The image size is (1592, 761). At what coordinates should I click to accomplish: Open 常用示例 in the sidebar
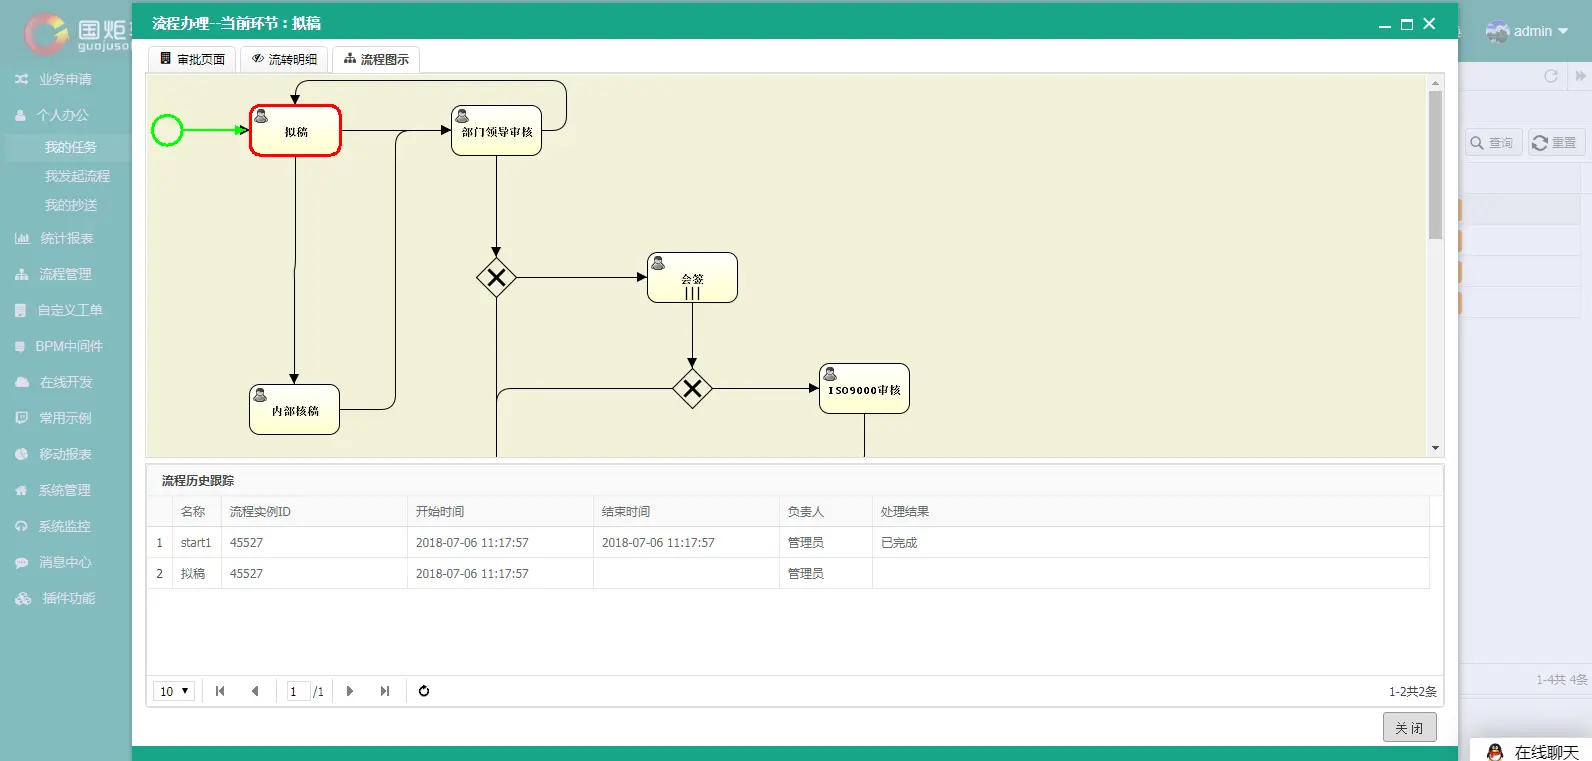(65, 418)
